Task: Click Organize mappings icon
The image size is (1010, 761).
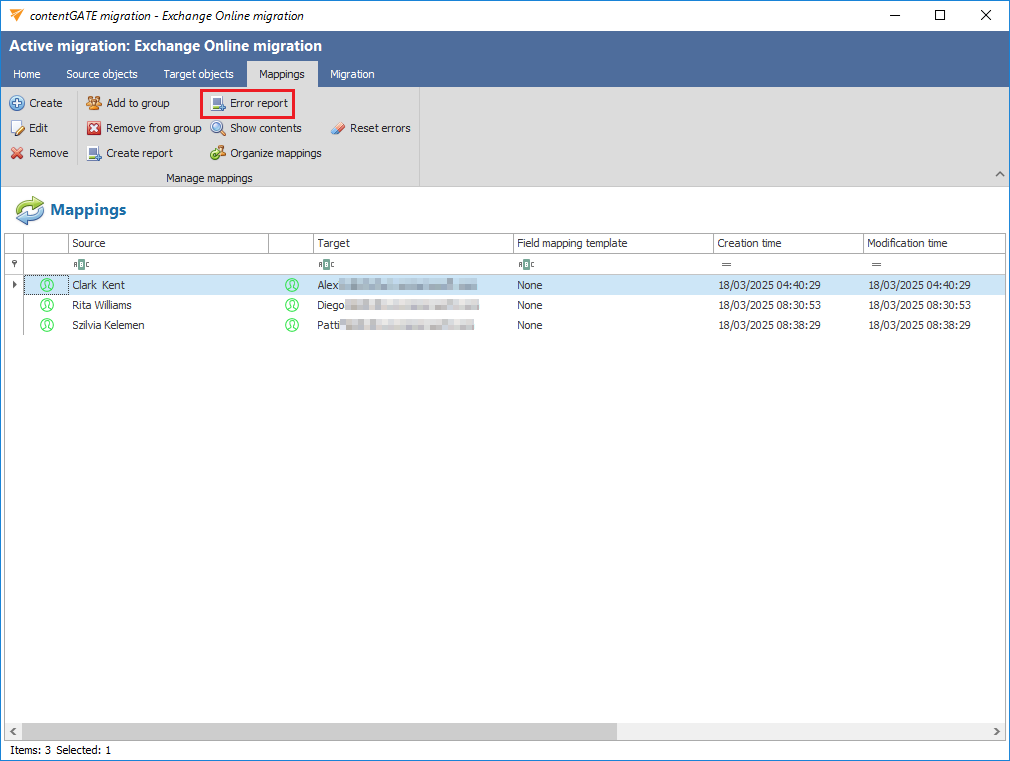Action: (x=218, y=153)
